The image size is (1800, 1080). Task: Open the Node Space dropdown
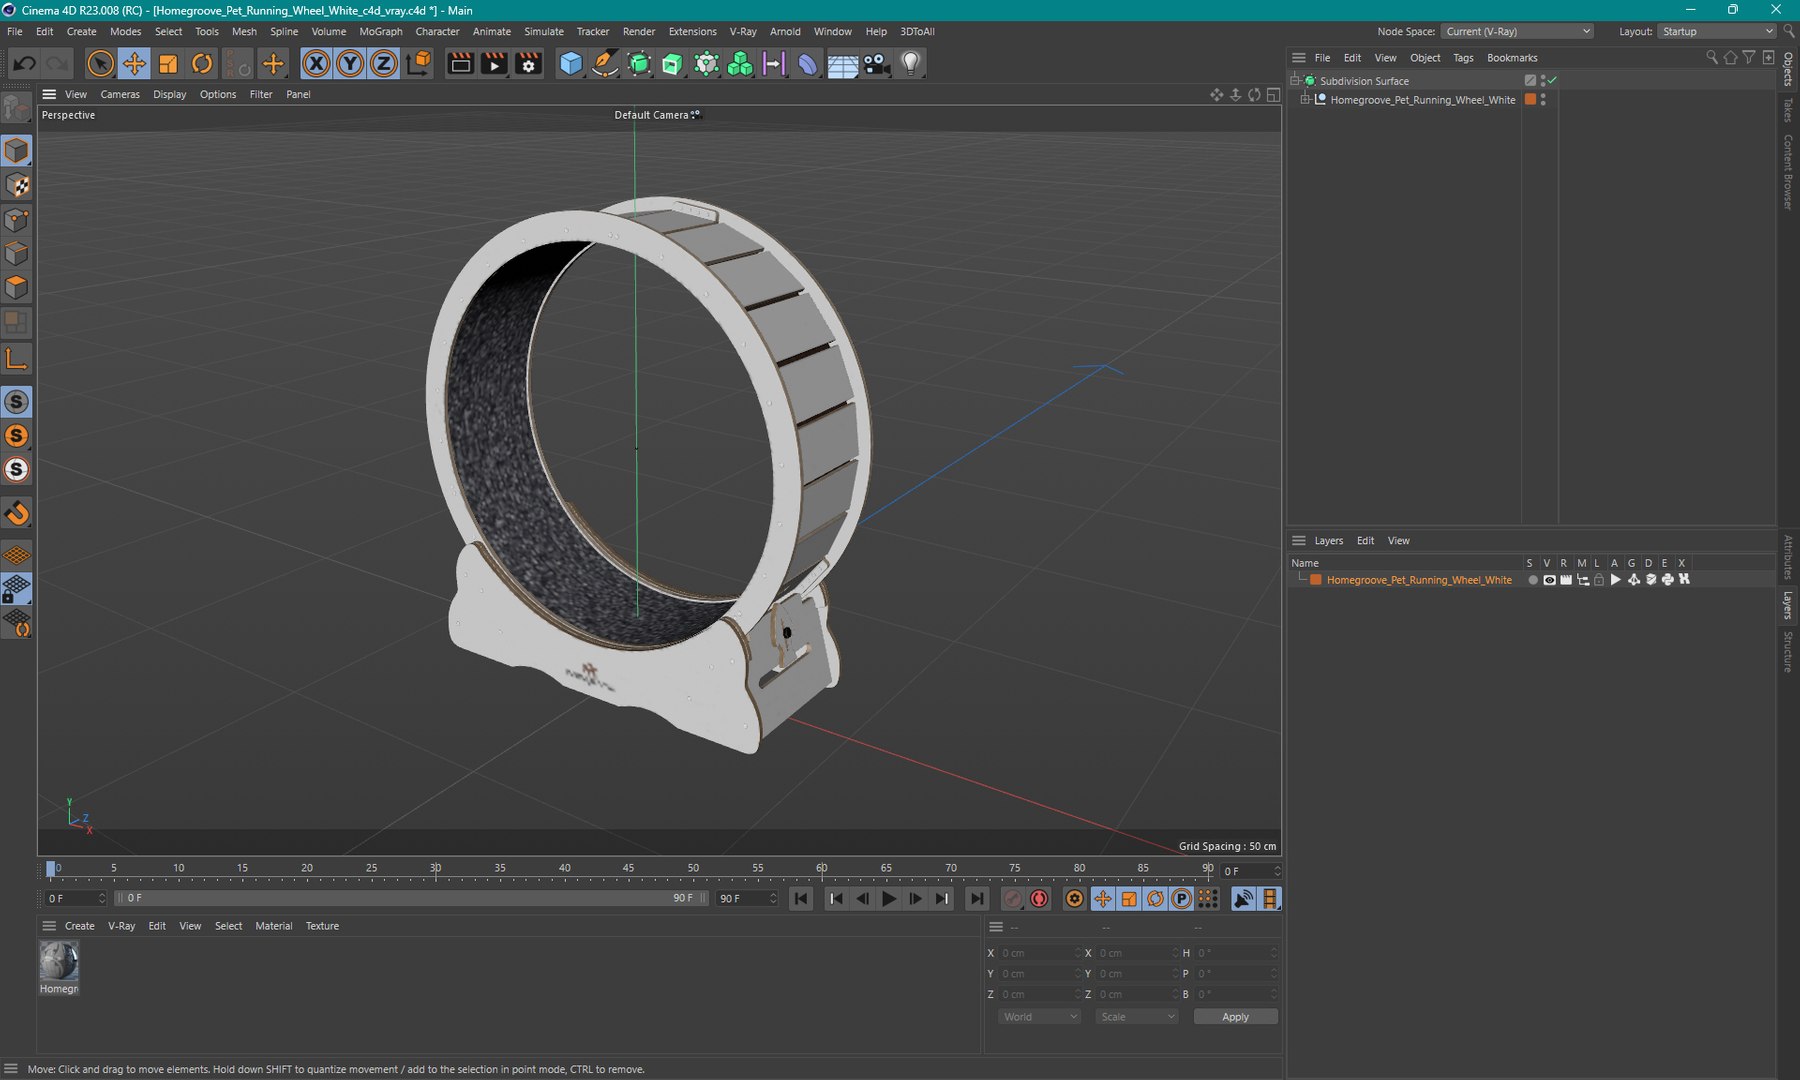pyautogui.click(x=1518, y=31)
